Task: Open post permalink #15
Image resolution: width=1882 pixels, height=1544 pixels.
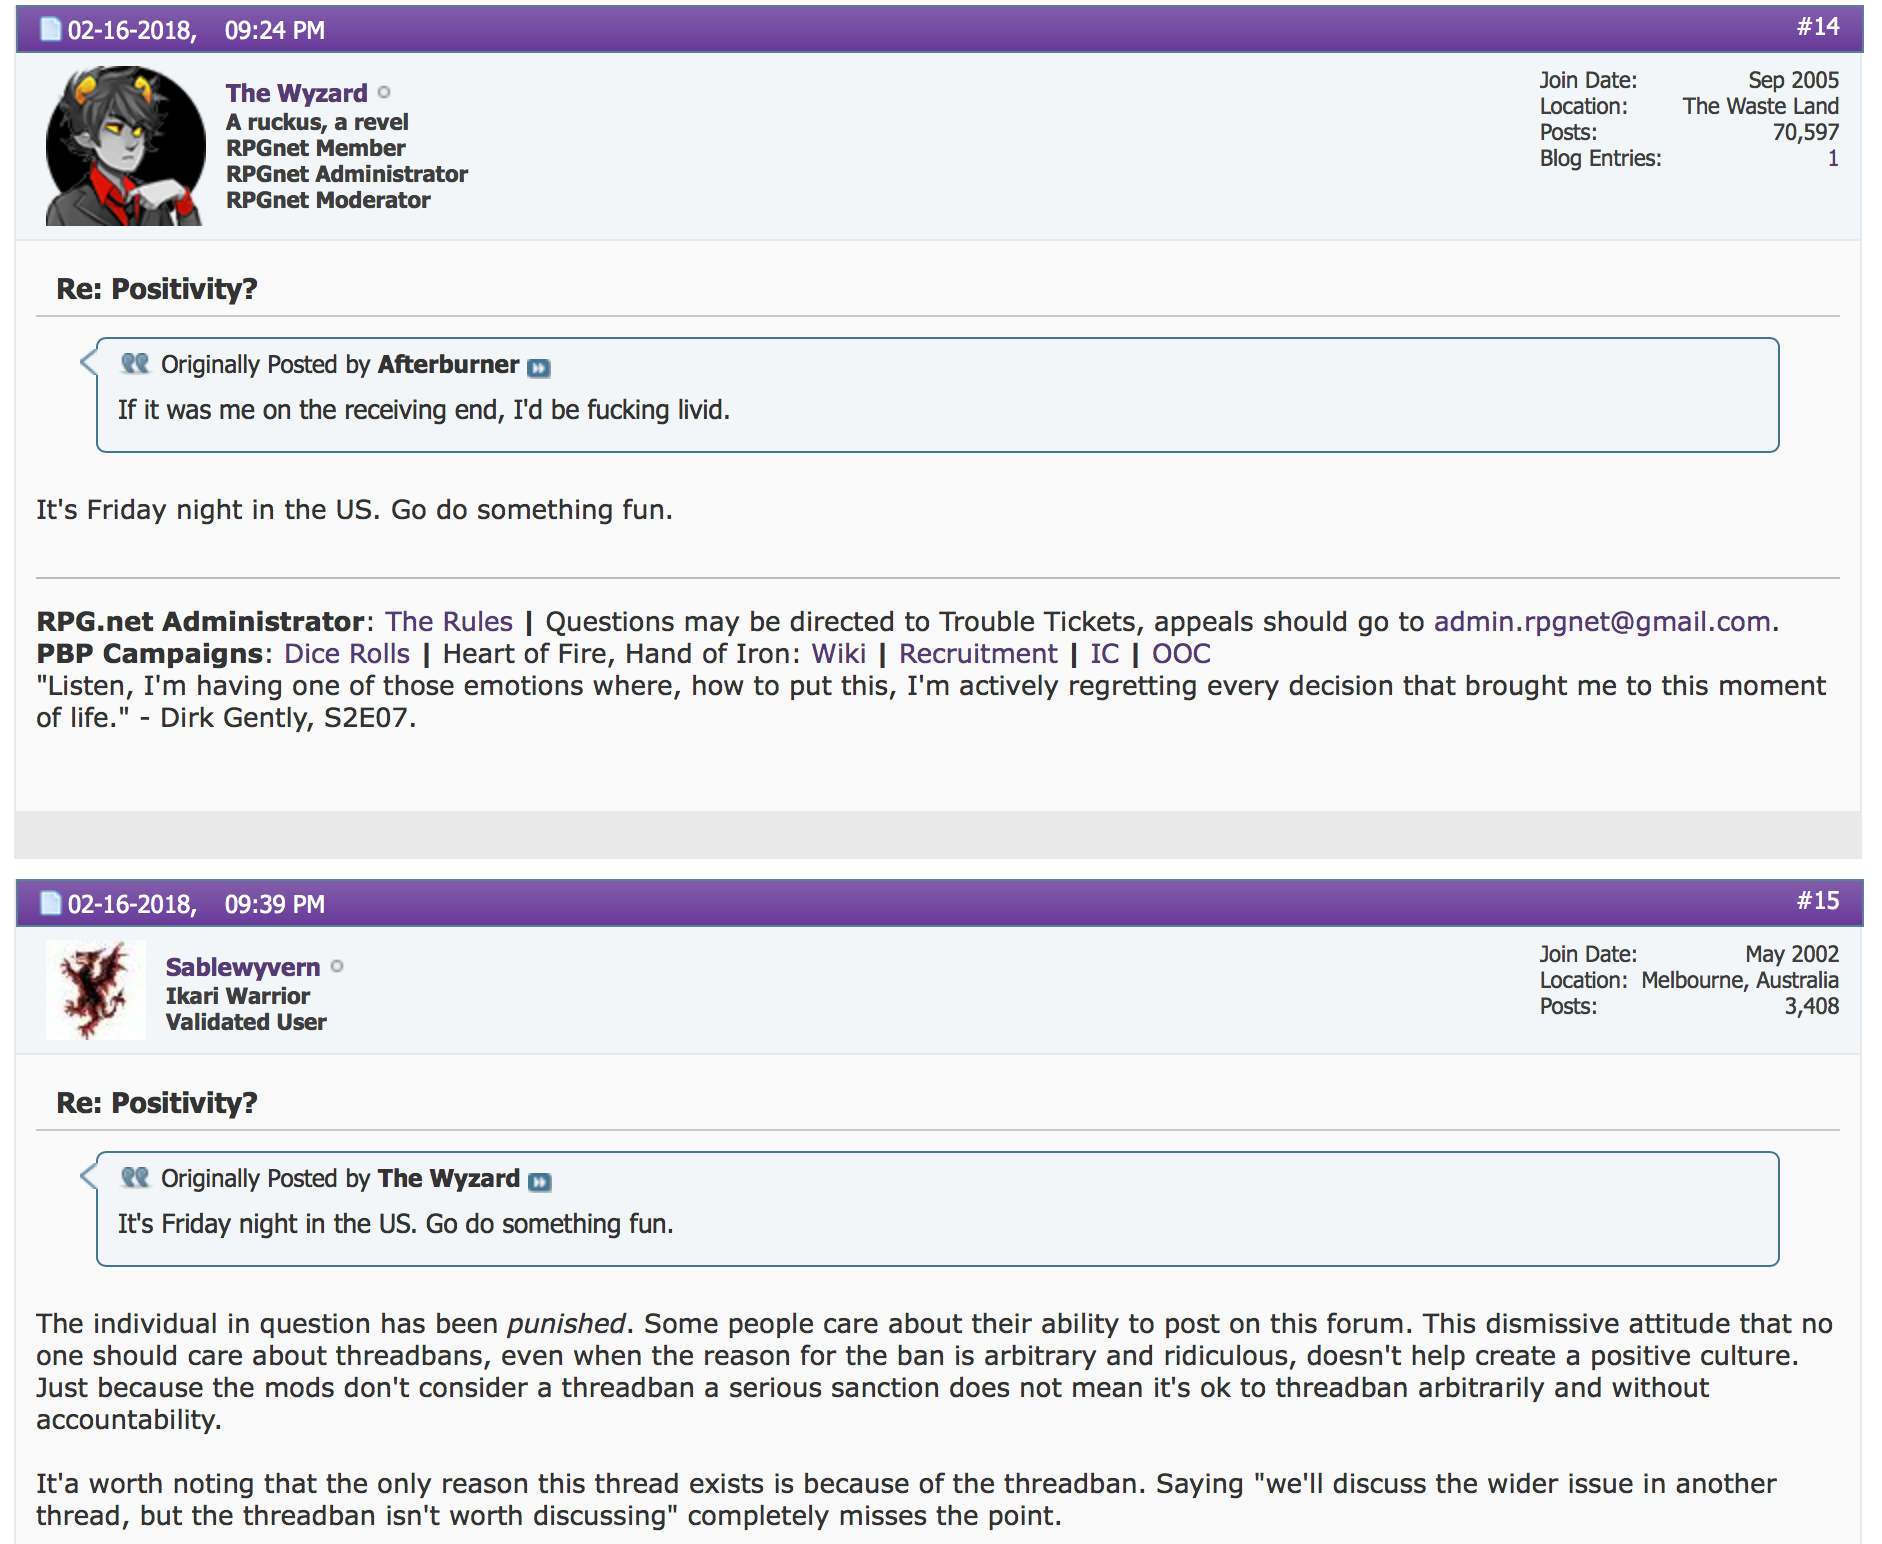Action: coord(1818,901)
